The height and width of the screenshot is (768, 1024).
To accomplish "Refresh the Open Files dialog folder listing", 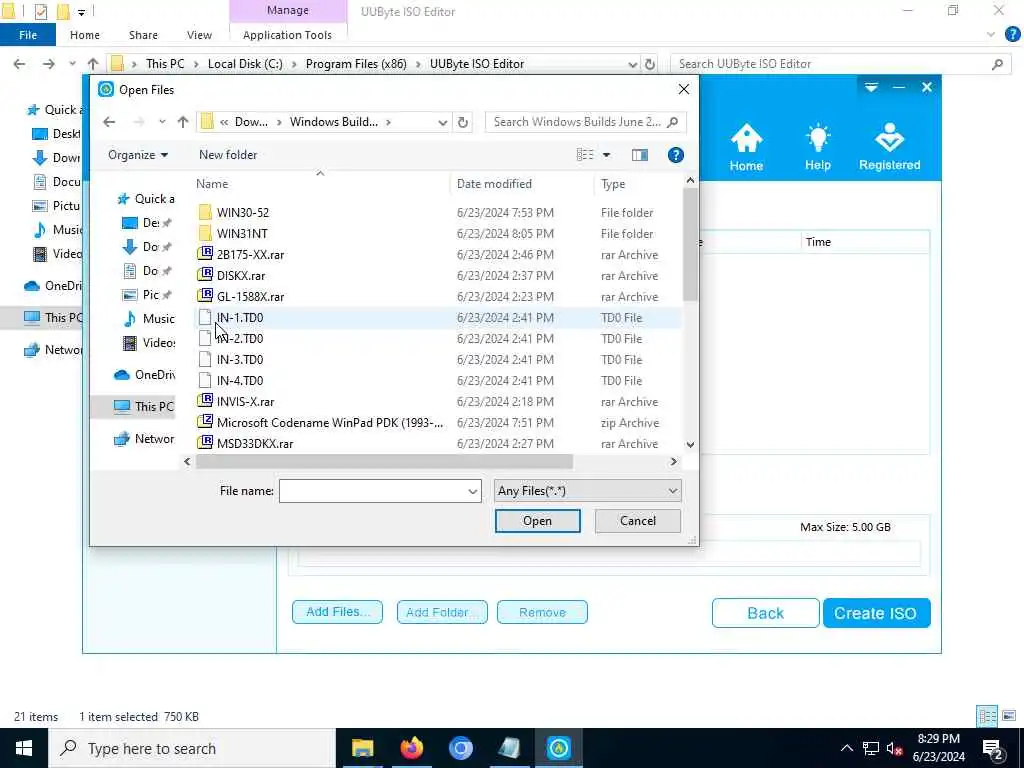I will tap(462, 121).
